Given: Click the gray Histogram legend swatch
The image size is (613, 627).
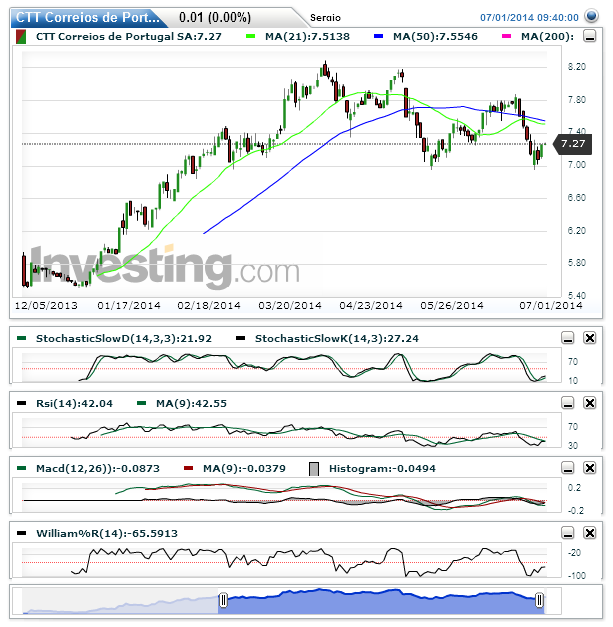Looking at the screenshot, I should [x=314, y=469].
